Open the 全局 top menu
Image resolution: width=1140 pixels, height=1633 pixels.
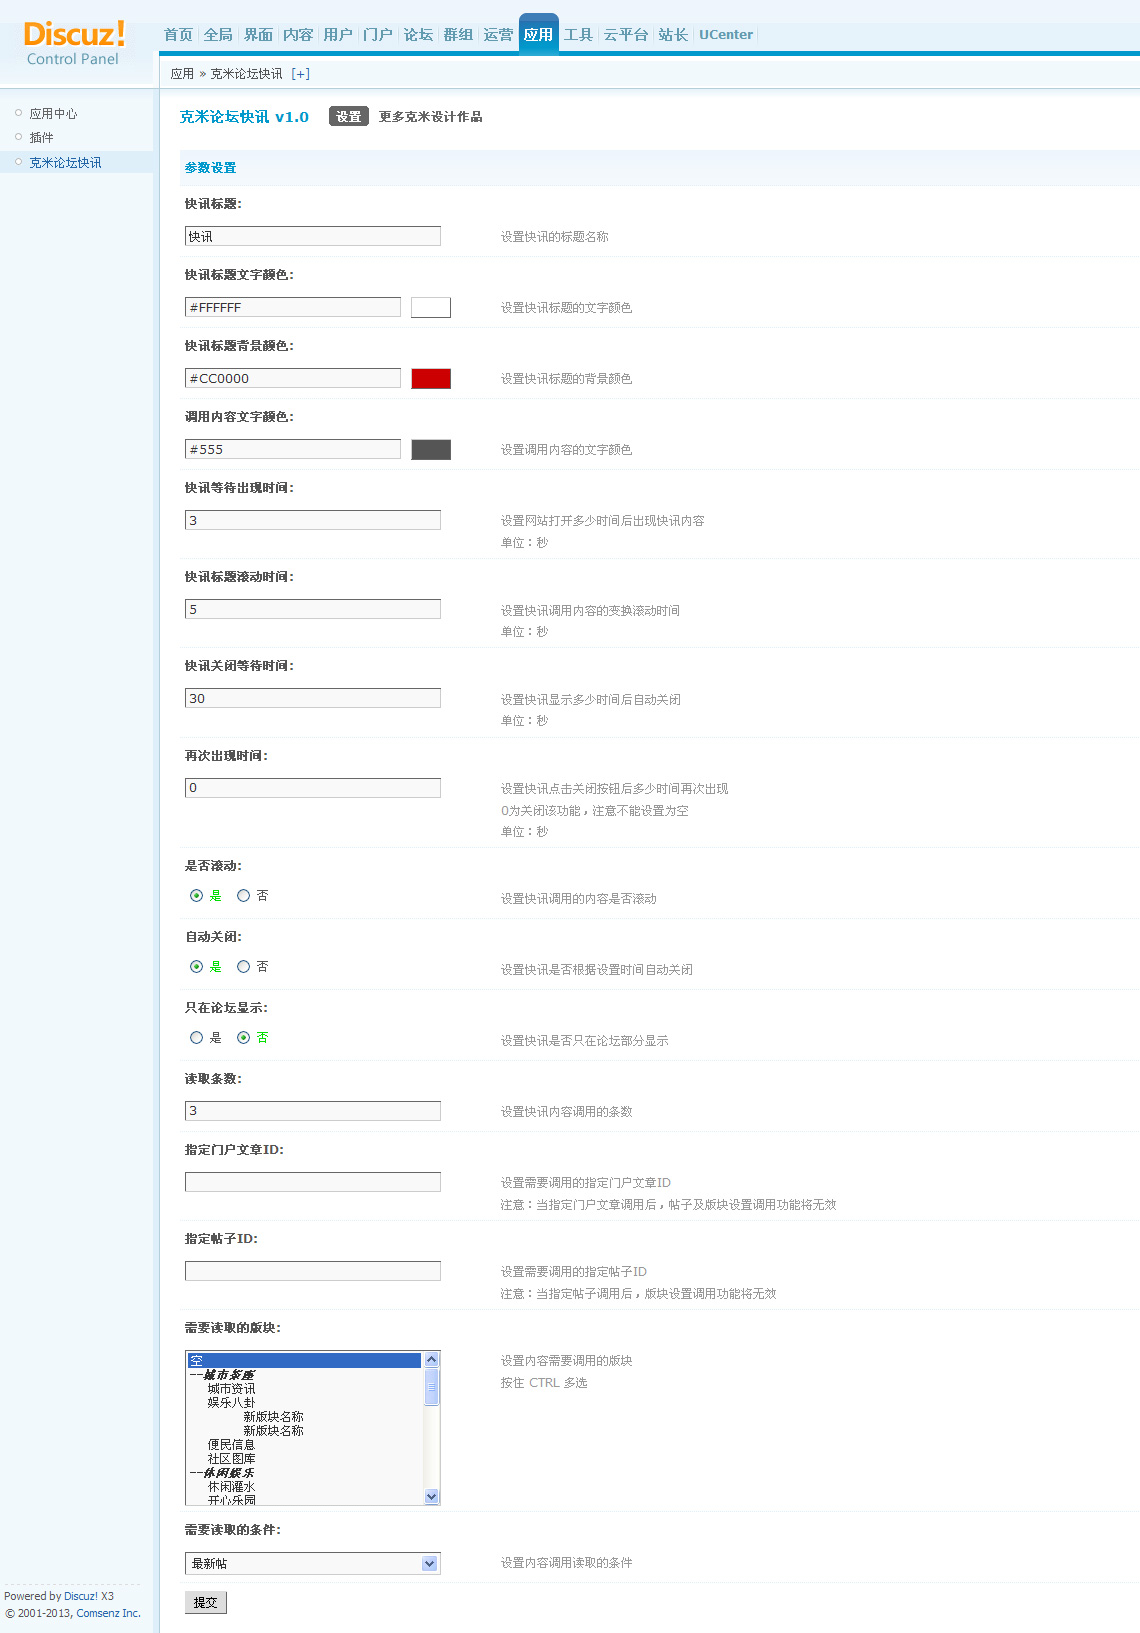tap(218, 35)
